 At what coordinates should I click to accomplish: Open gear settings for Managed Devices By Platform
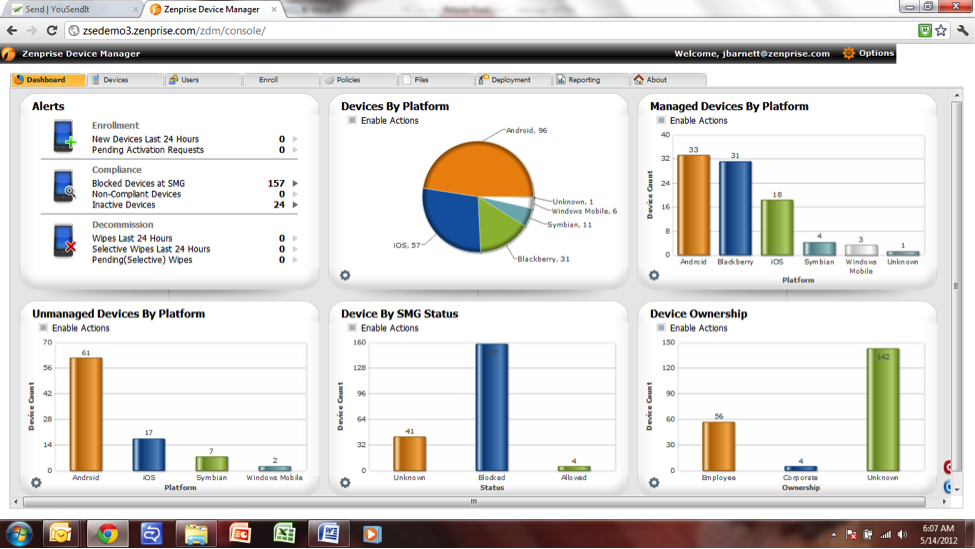pos(654,275)
